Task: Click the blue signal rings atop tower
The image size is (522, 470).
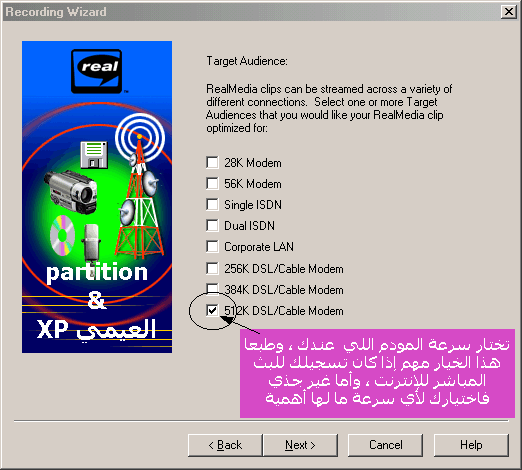Action: (x=140, y=137)
